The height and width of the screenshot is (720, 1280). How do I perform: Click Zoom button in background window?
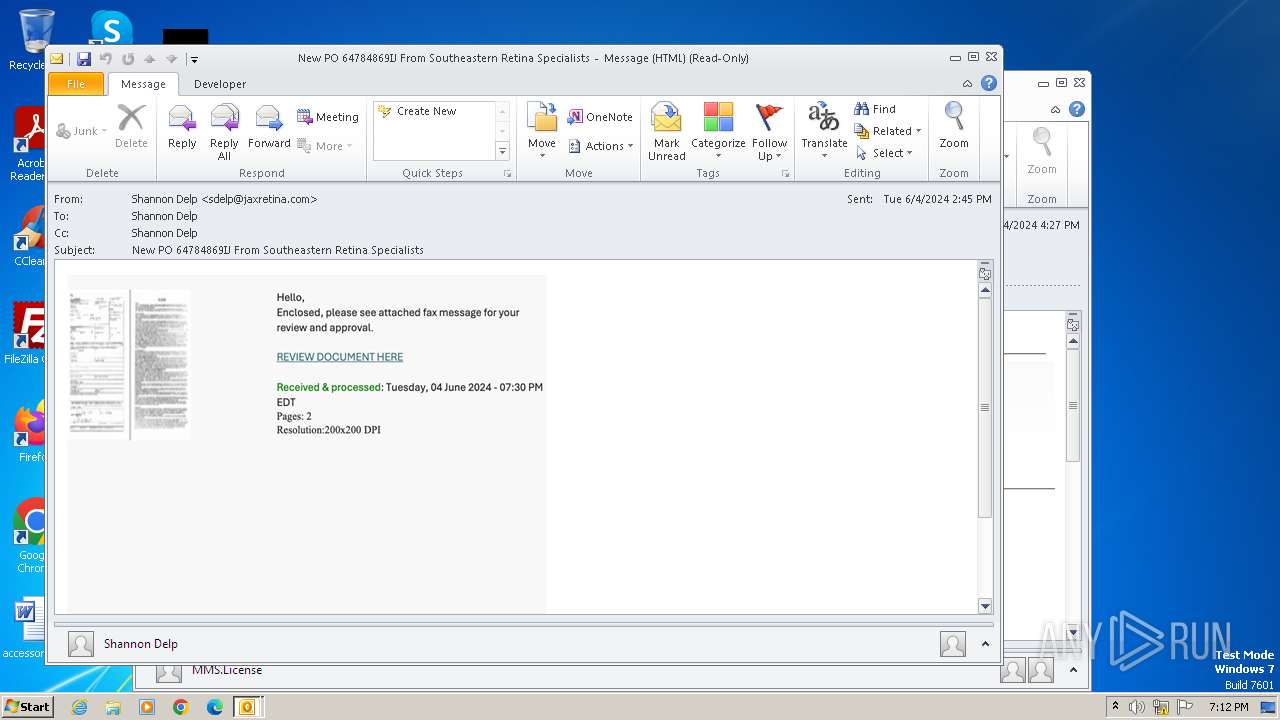1042,151
